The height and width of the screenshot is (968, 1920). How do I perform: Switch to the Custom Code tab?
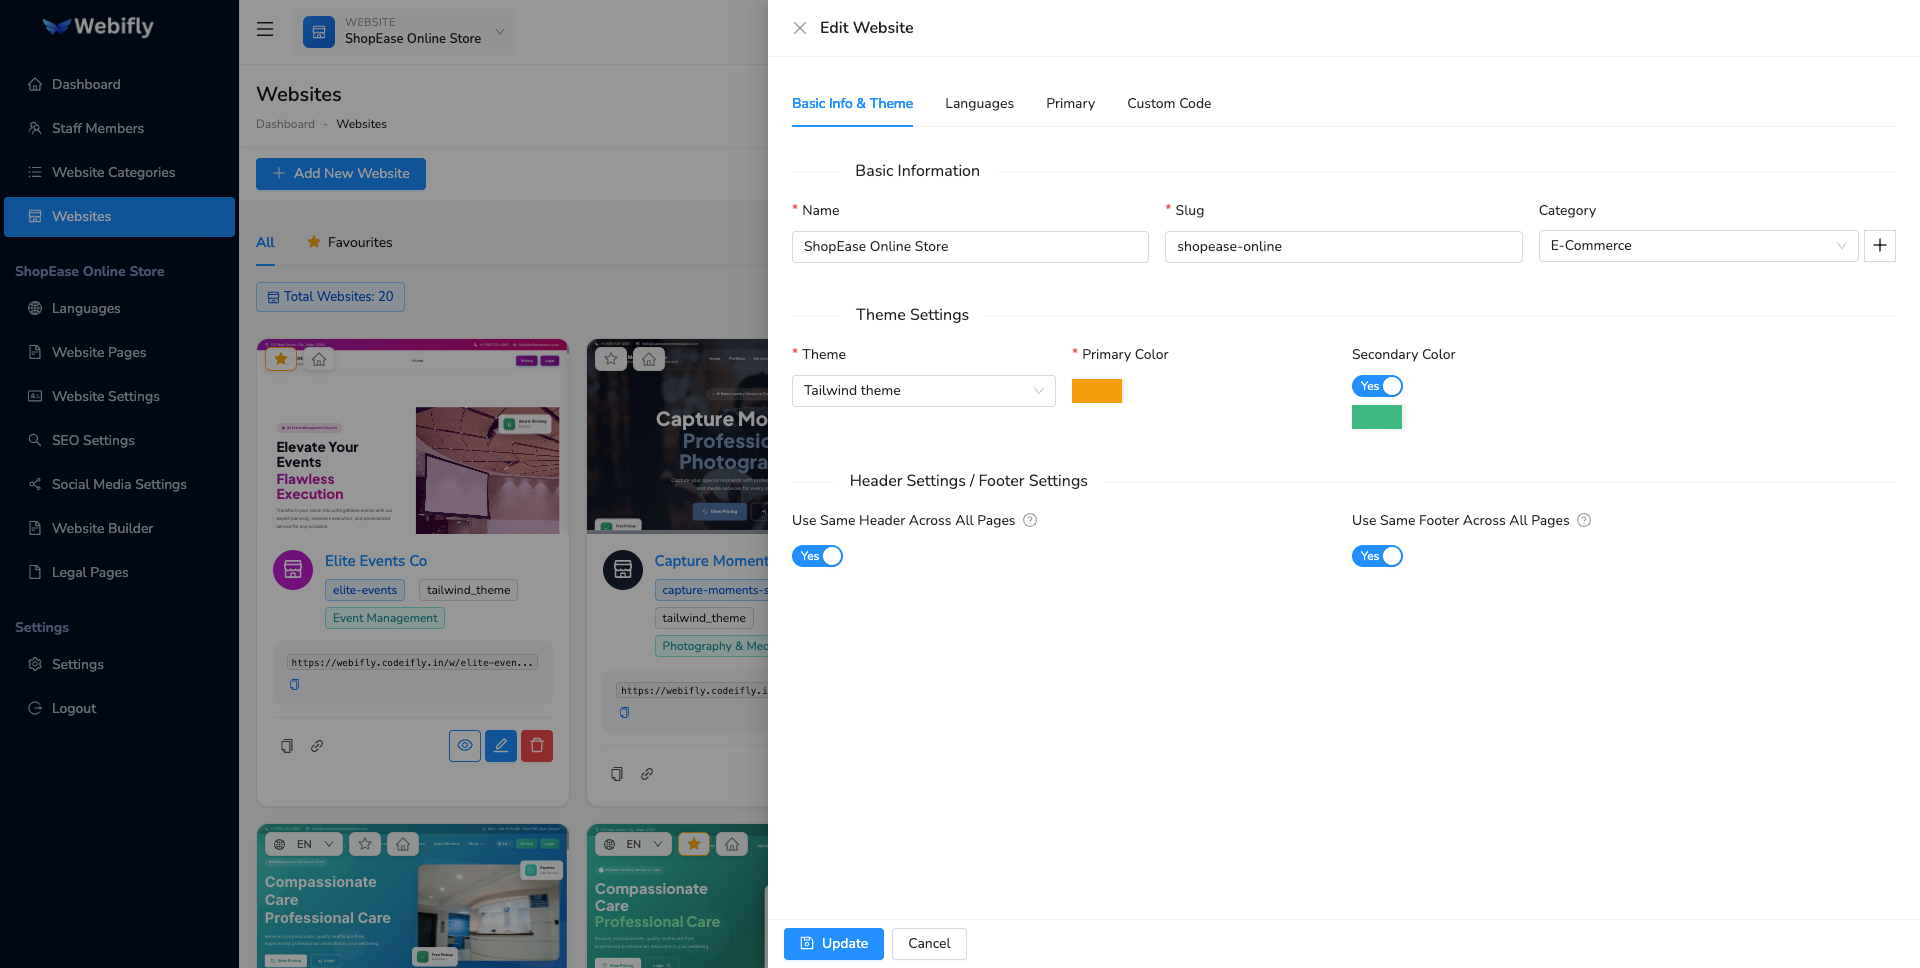[x=1168, y=103]
